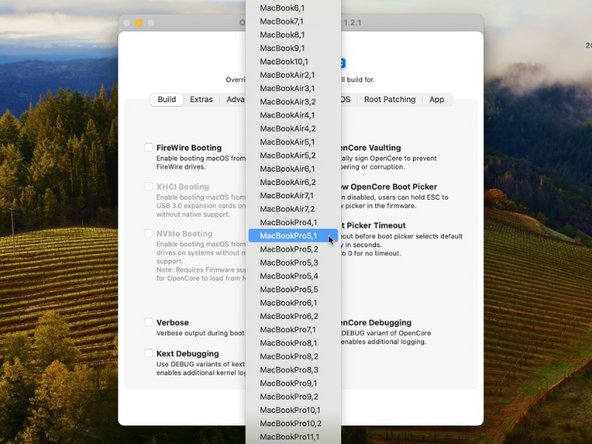Choose the MacBookAir4,1 model
592x444 pixels.
[x=293, y=115]
